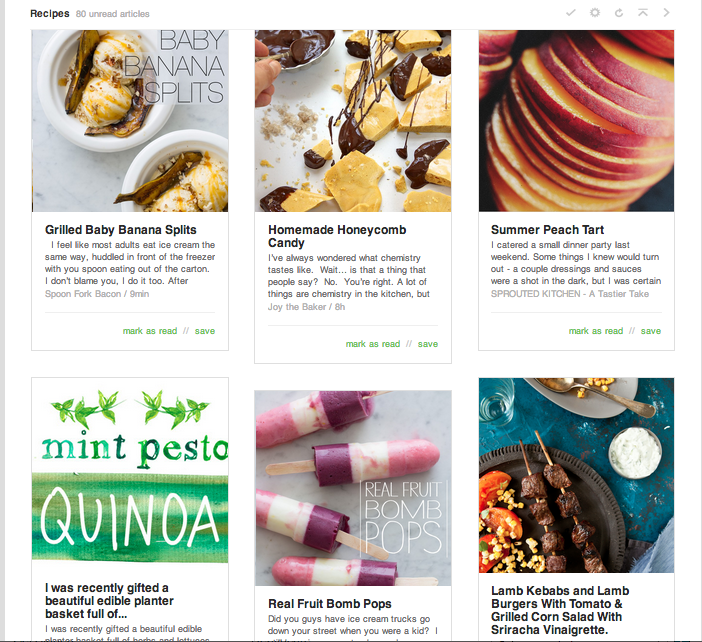Open the settings gear icon

pyautogui.click(x=595, y=13)
